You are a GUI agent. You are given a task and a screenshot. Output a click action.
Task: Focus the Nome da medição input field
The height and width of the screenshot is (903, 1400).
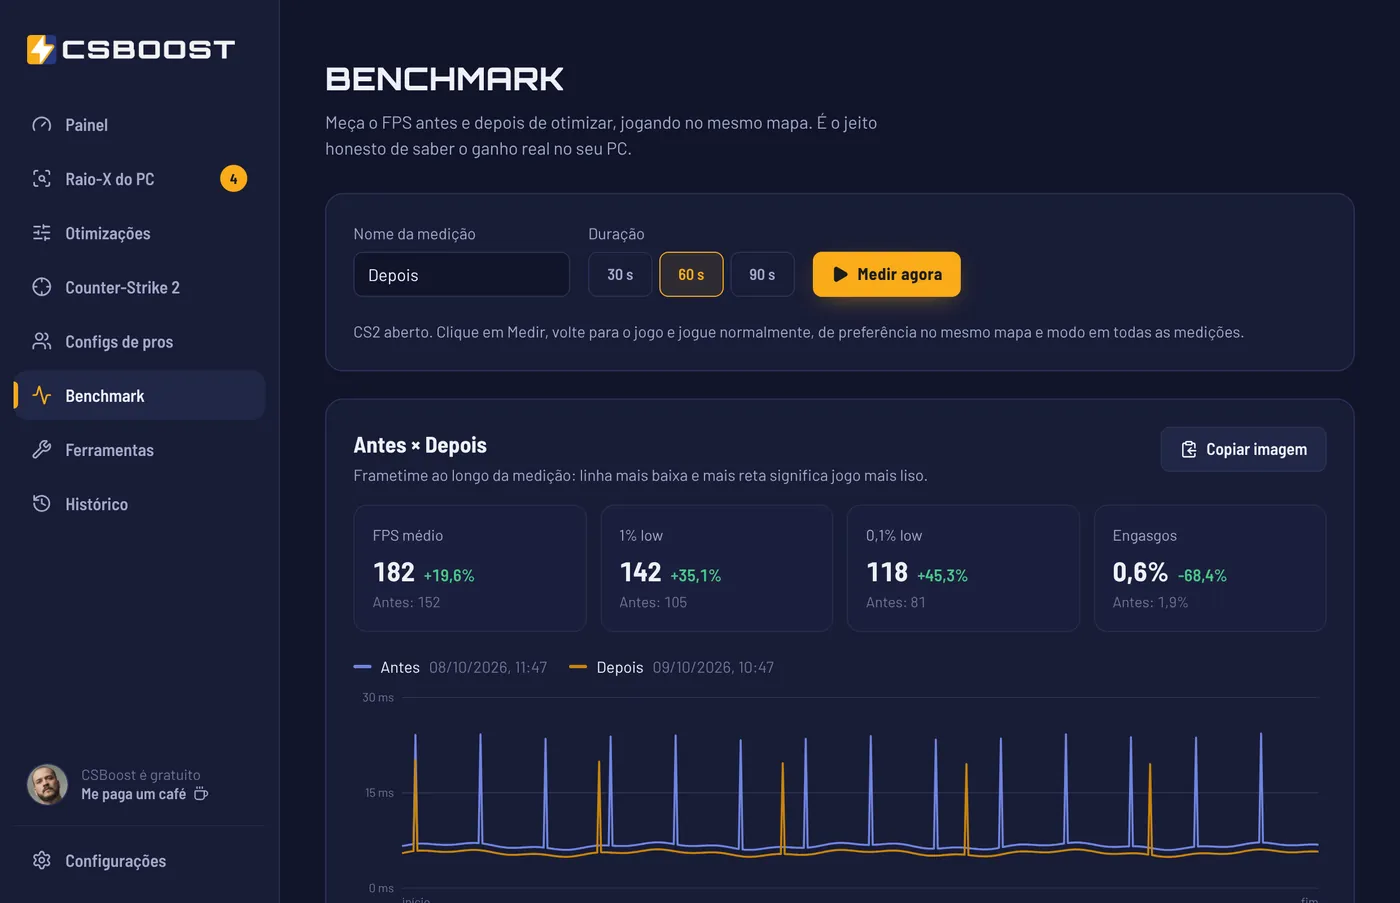(461, 274)
